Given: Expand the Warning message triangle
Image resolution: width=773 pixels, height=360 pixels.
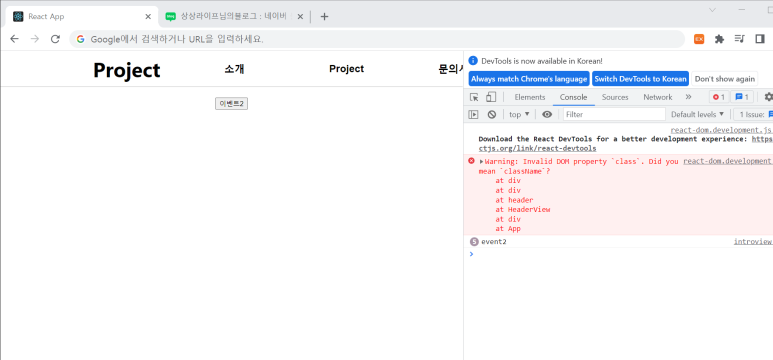Looking at the screenshot, I should coord(482,162).
